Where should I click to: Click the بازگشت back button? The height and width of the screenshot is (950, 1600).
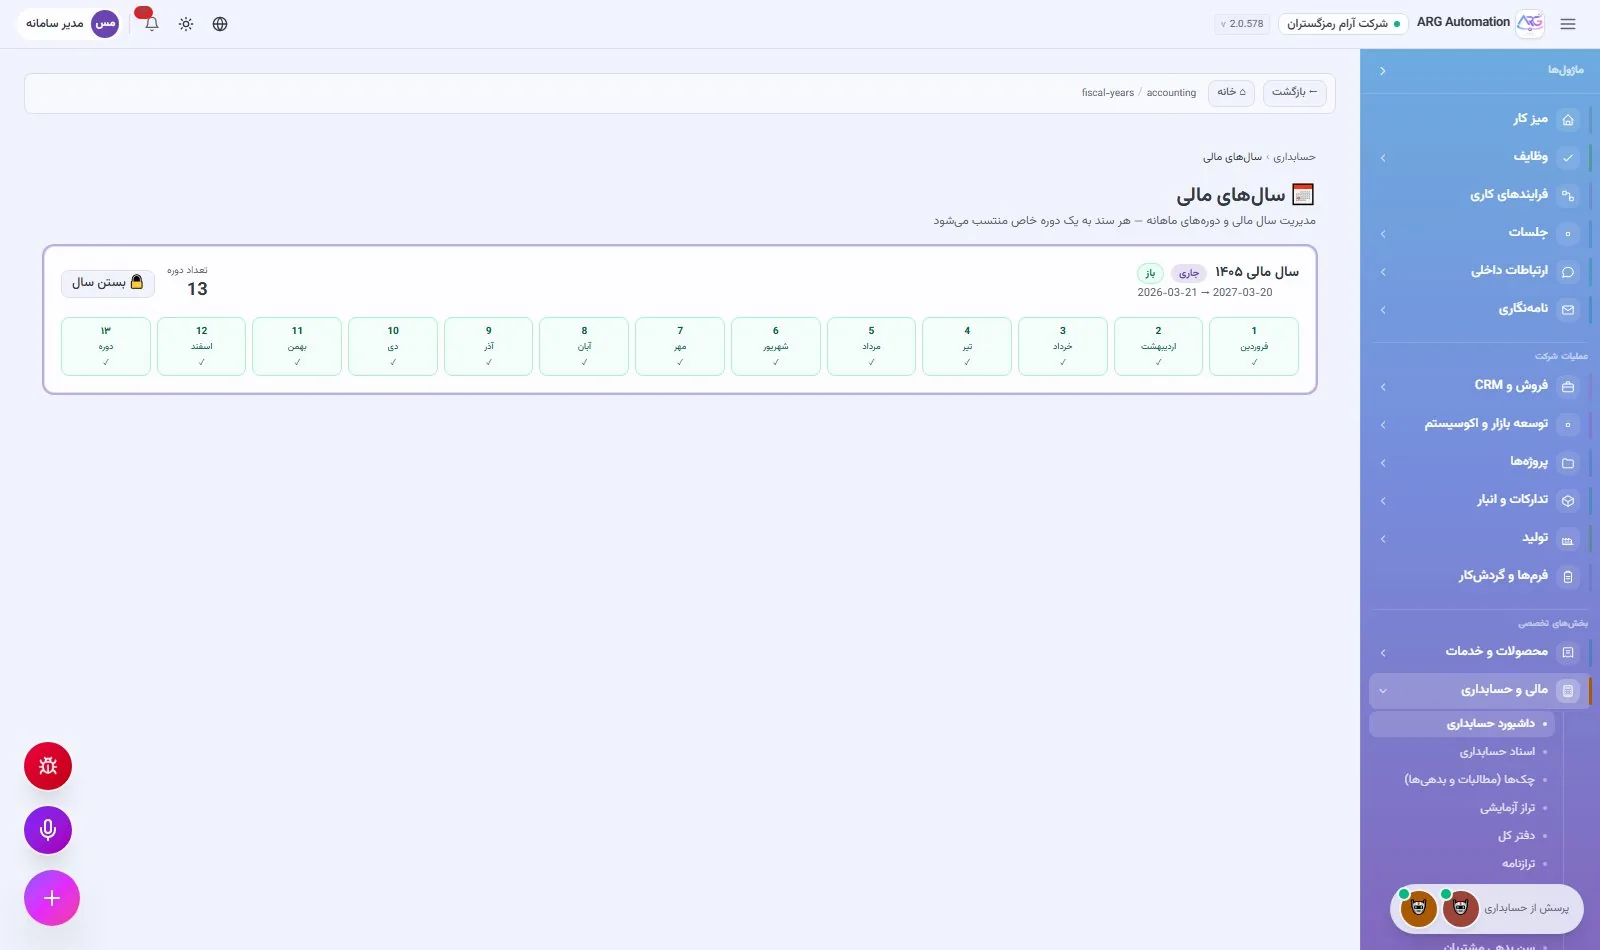coord(1294,93)
